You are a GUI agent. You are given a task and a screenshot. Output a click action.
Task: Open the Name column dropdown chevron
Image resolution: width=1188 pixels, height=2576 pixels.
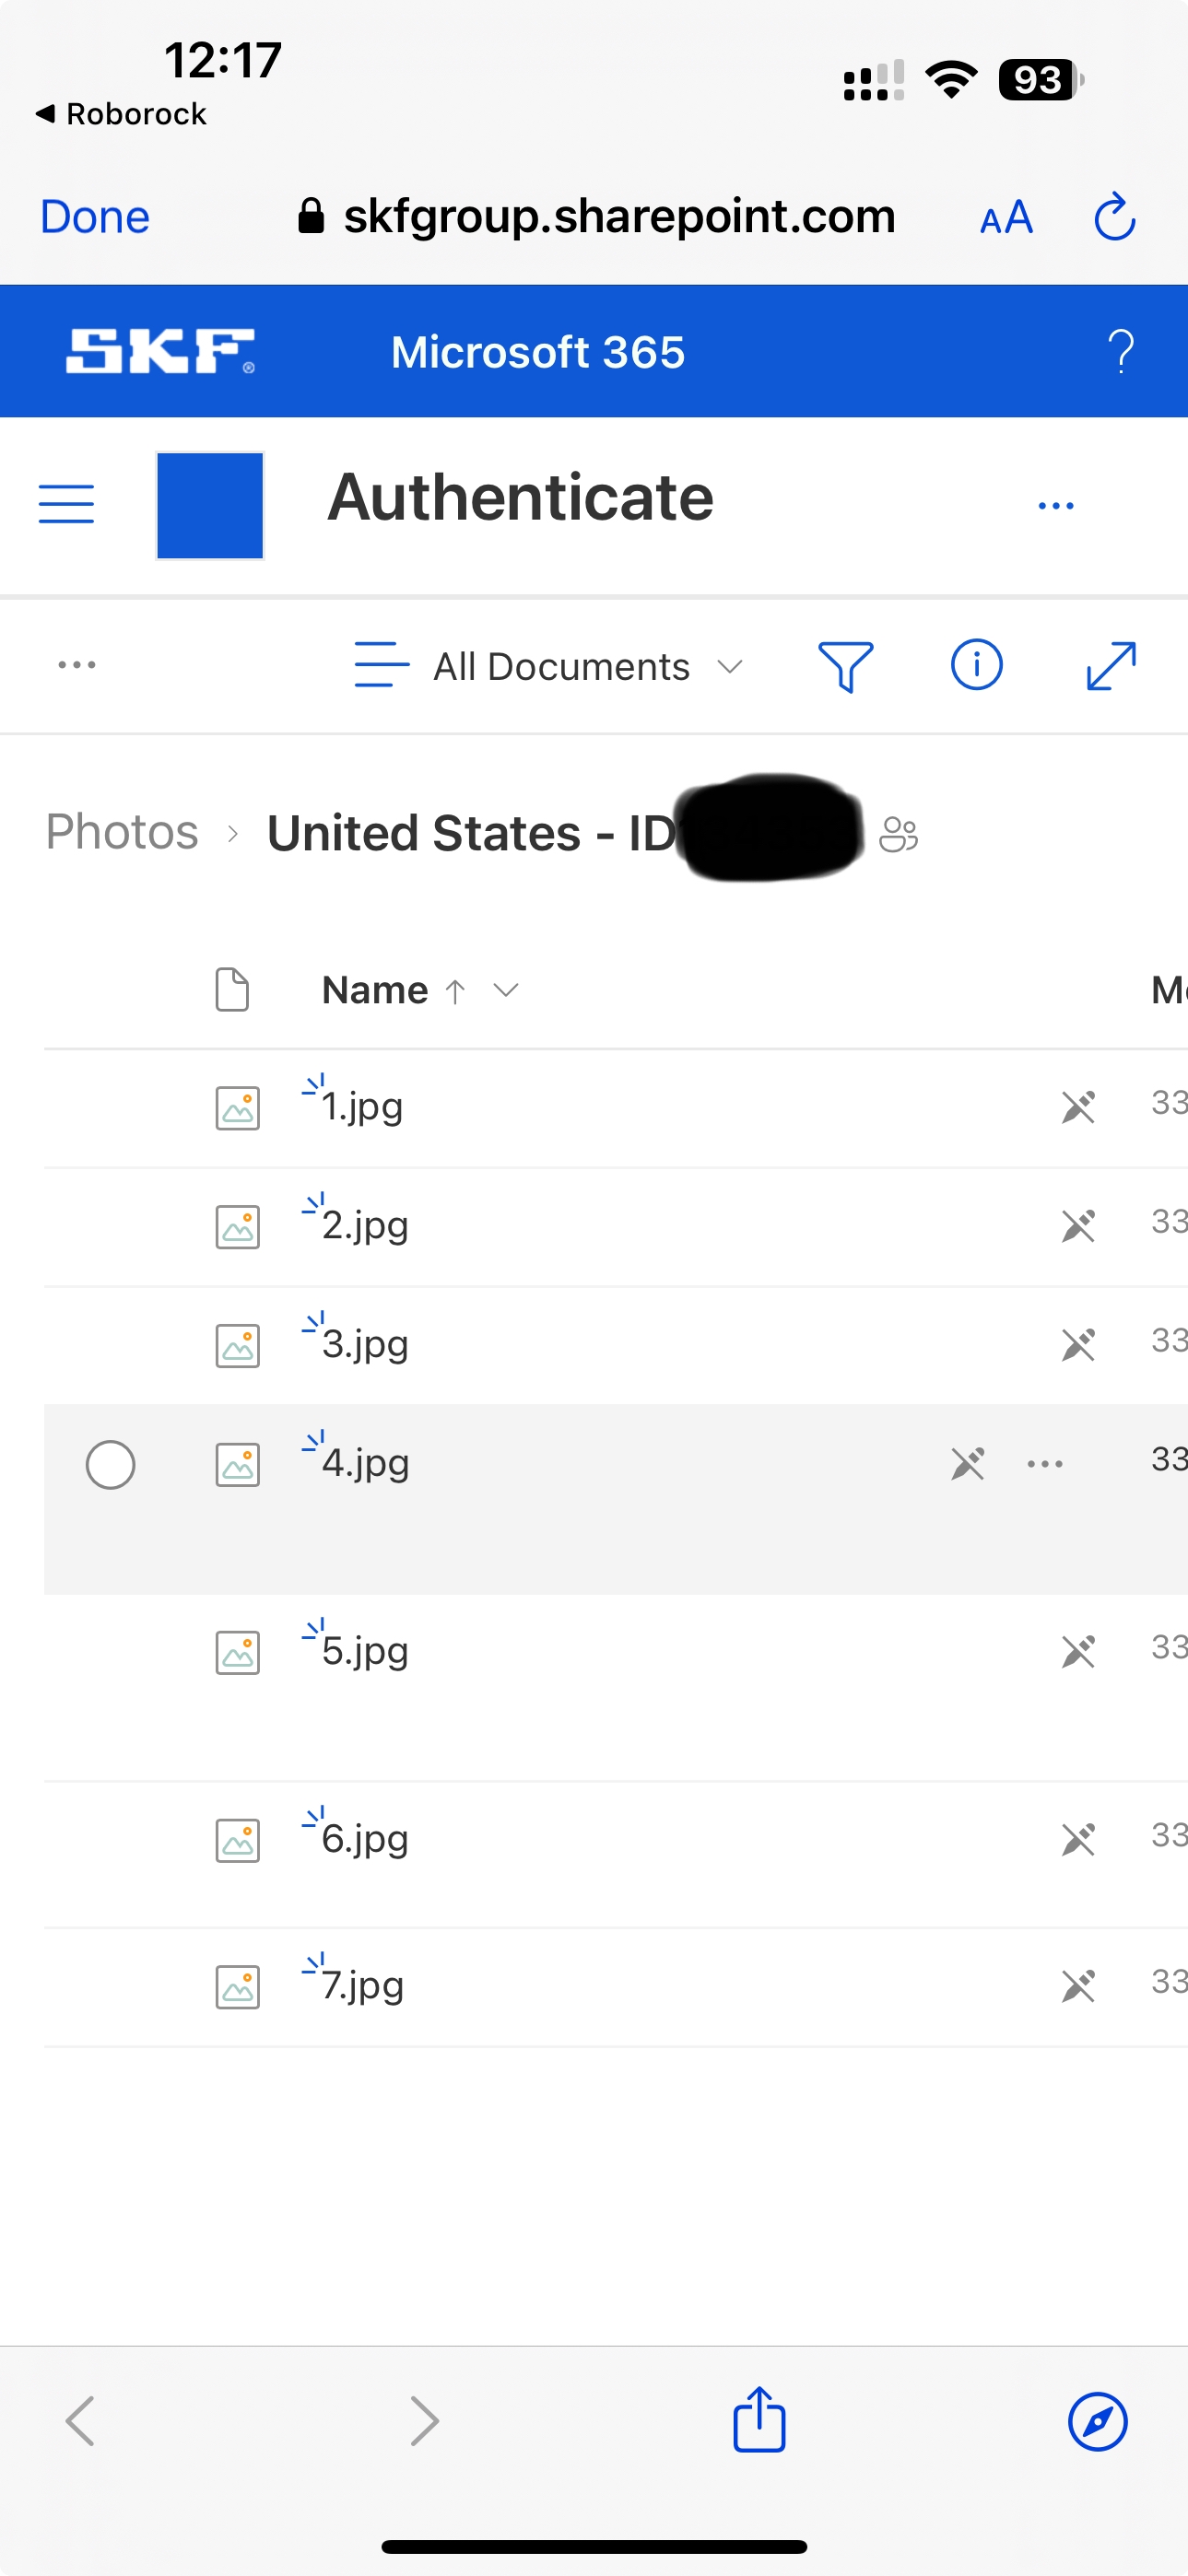[x=506, y=990]
